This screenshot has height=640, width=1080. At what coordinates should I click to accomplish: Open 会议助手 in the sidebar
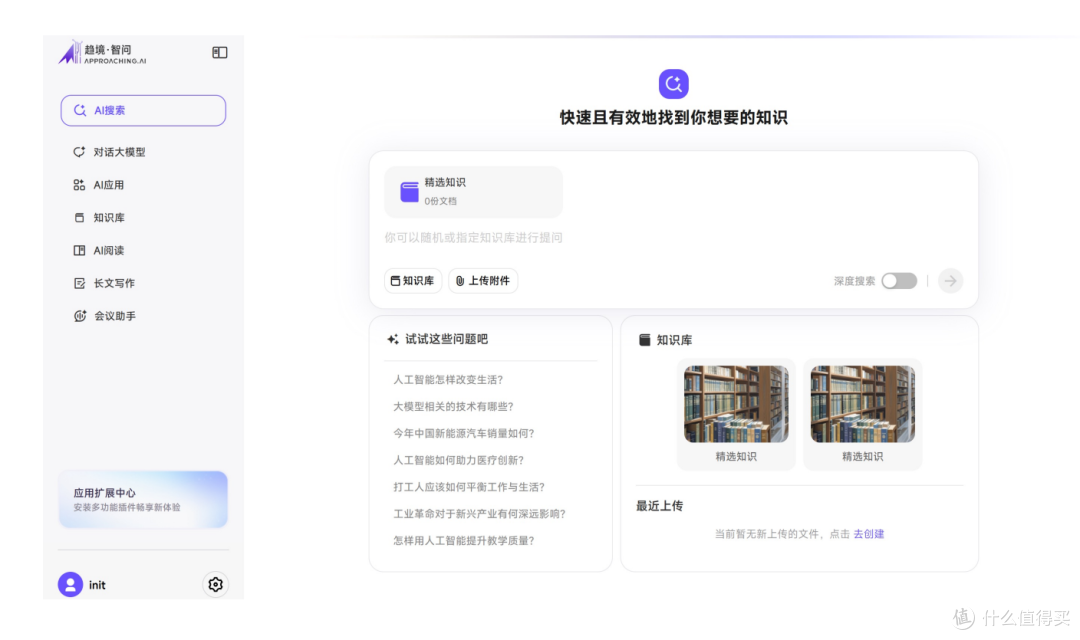tap(114, 316)
